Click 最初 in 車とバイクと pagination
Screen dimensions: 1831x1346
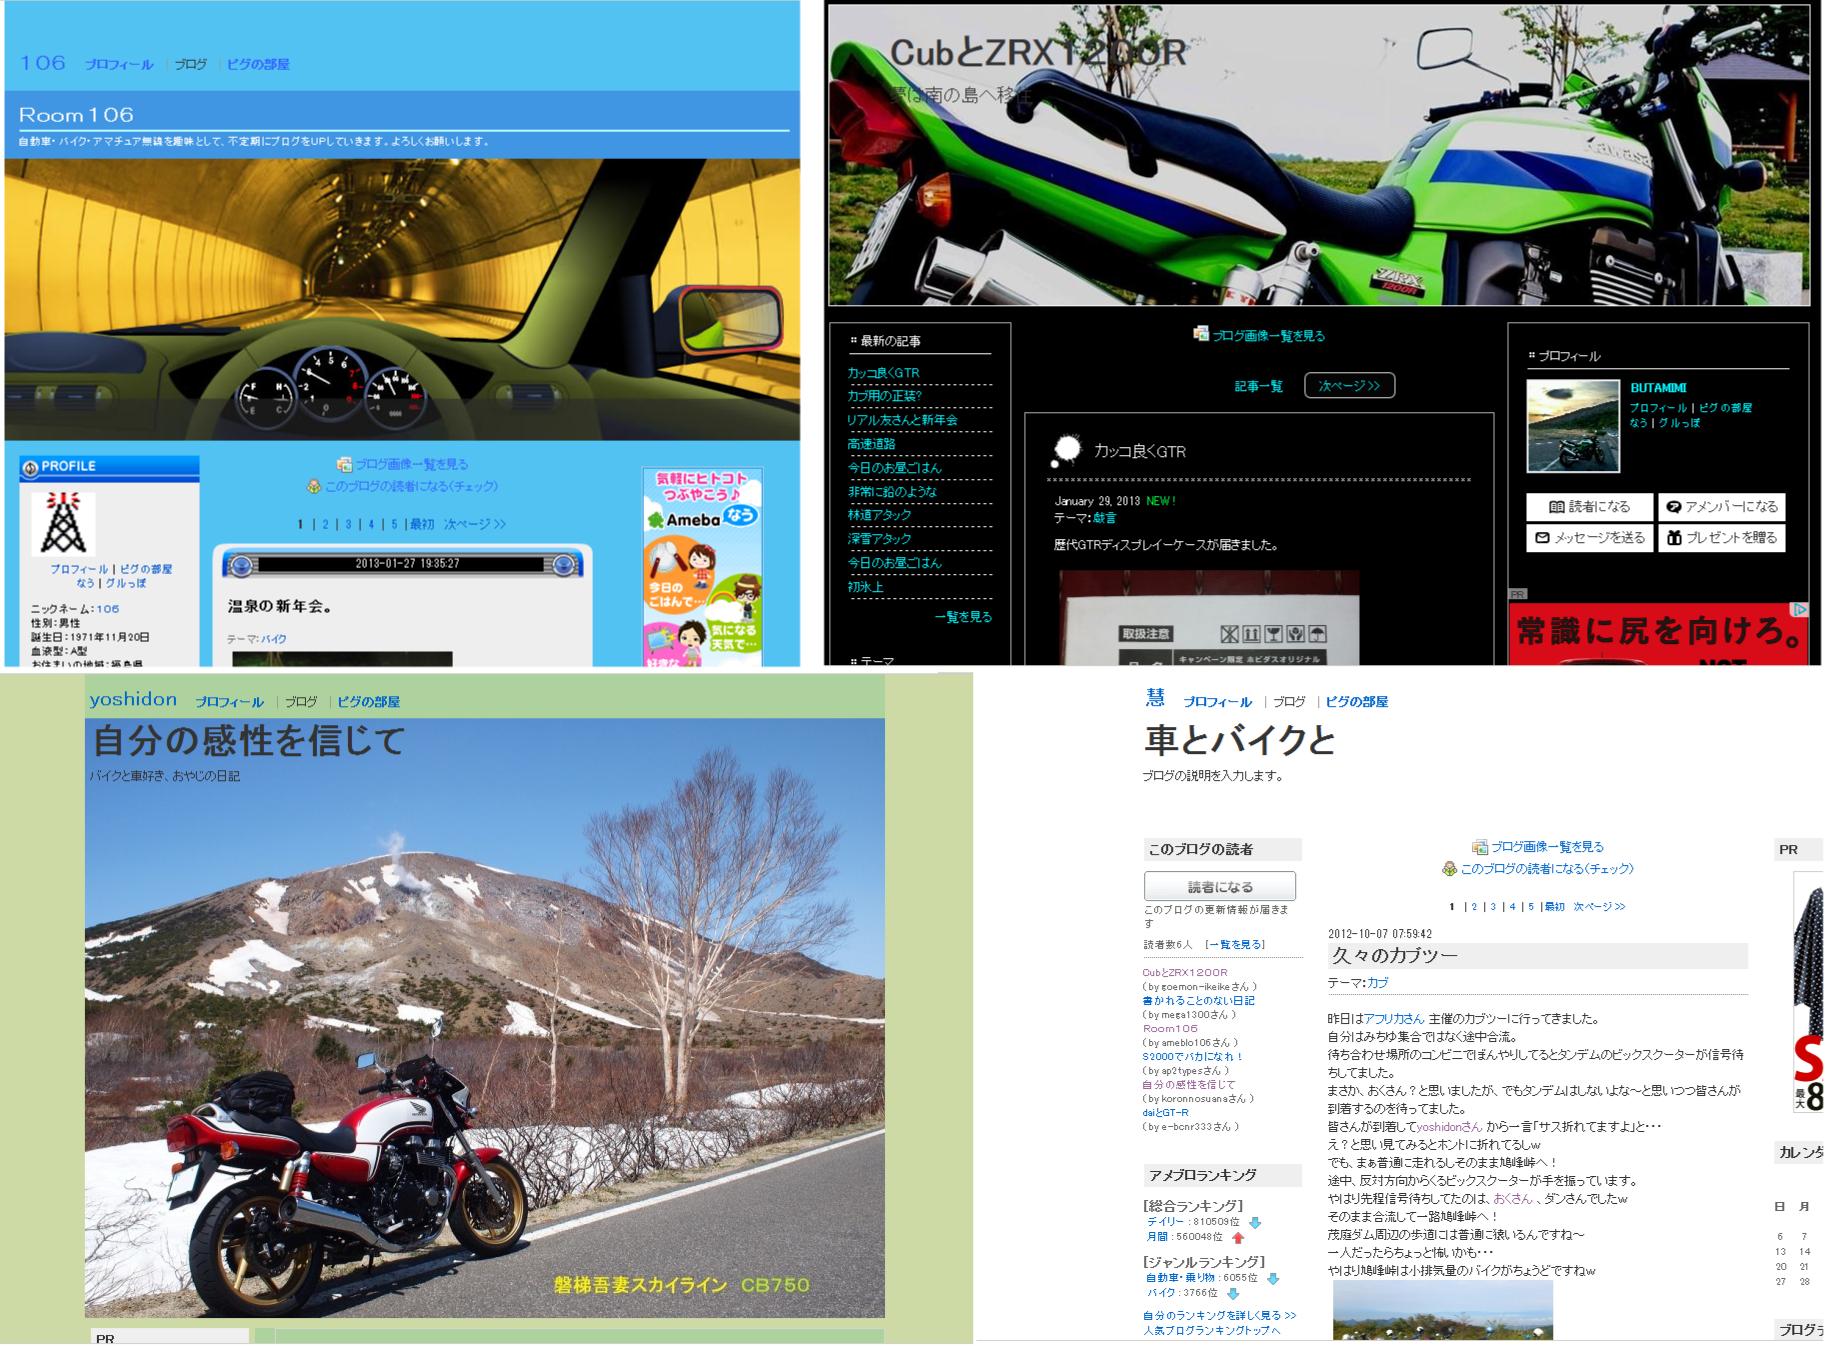point(1554,907)
